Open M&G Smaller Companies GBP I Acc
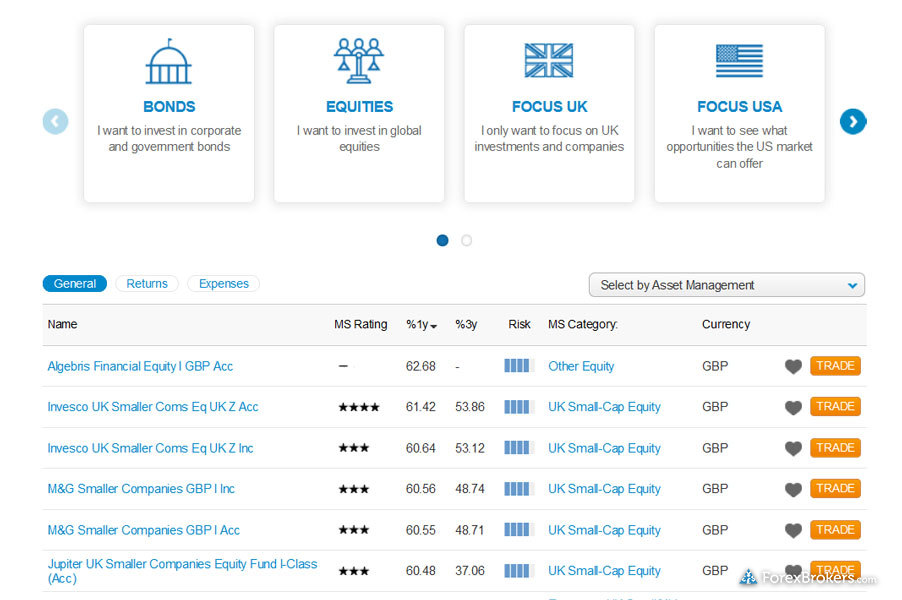The image size is (902, 600). tap(143, 530)
